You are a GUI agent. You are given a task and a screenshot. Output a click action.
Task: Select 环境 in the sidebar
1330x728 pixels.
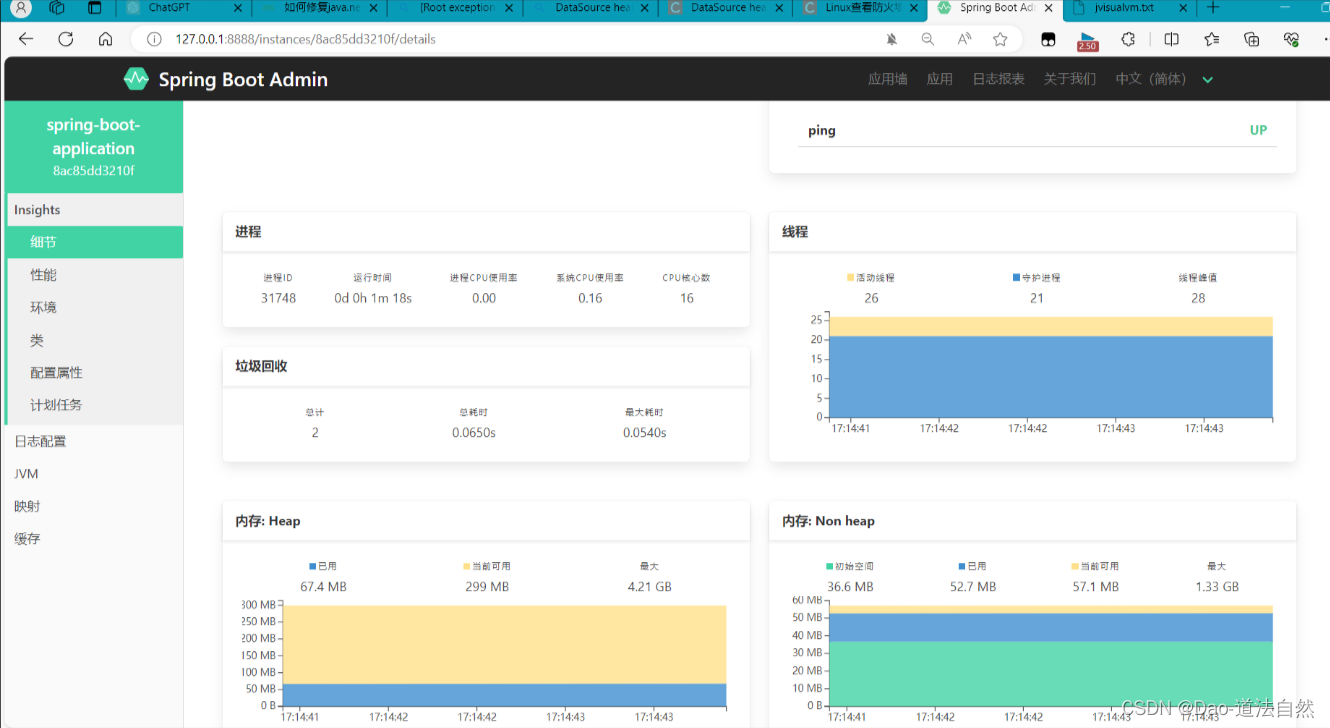click(94, 307)
